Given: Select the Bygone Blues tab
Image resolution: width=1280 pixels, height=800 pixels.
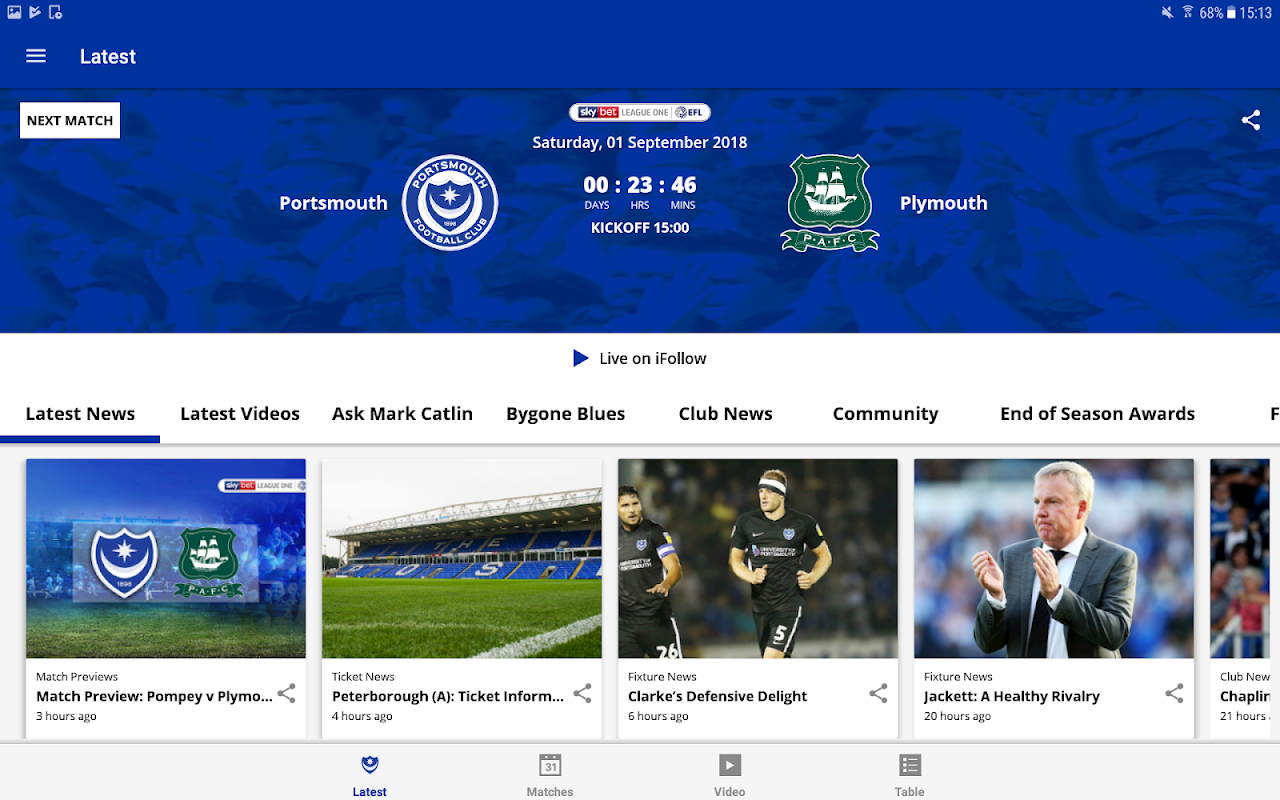Looking at the screenshot, I should [566, 413].
